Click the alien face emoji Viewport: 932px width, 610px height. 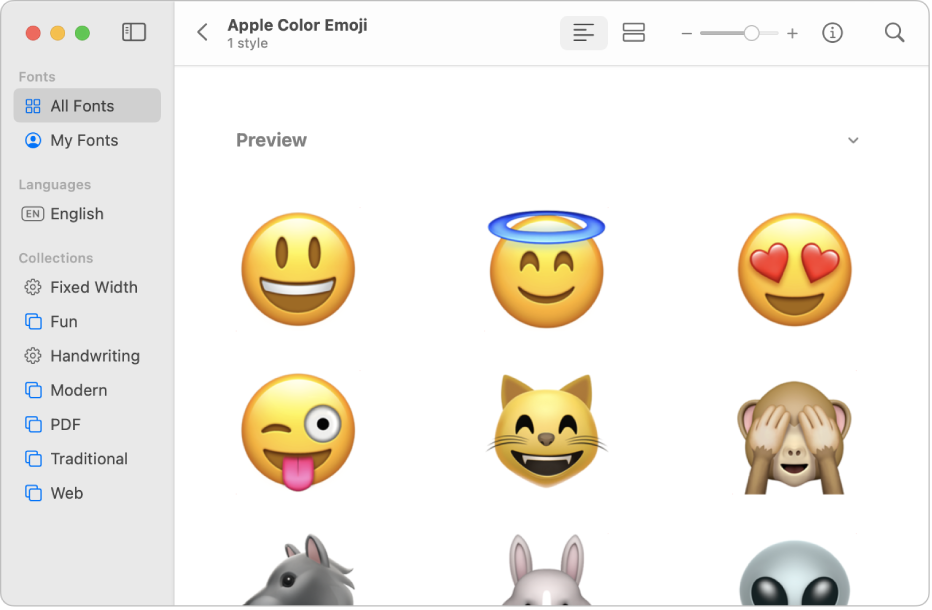pyautogui.click(x=794, y=573)
